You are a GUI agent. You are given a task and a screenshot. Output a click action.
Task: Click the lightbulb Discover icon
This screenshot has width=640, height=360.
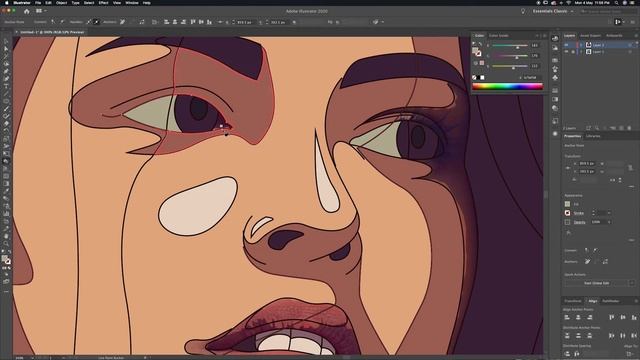click(523, 11)
